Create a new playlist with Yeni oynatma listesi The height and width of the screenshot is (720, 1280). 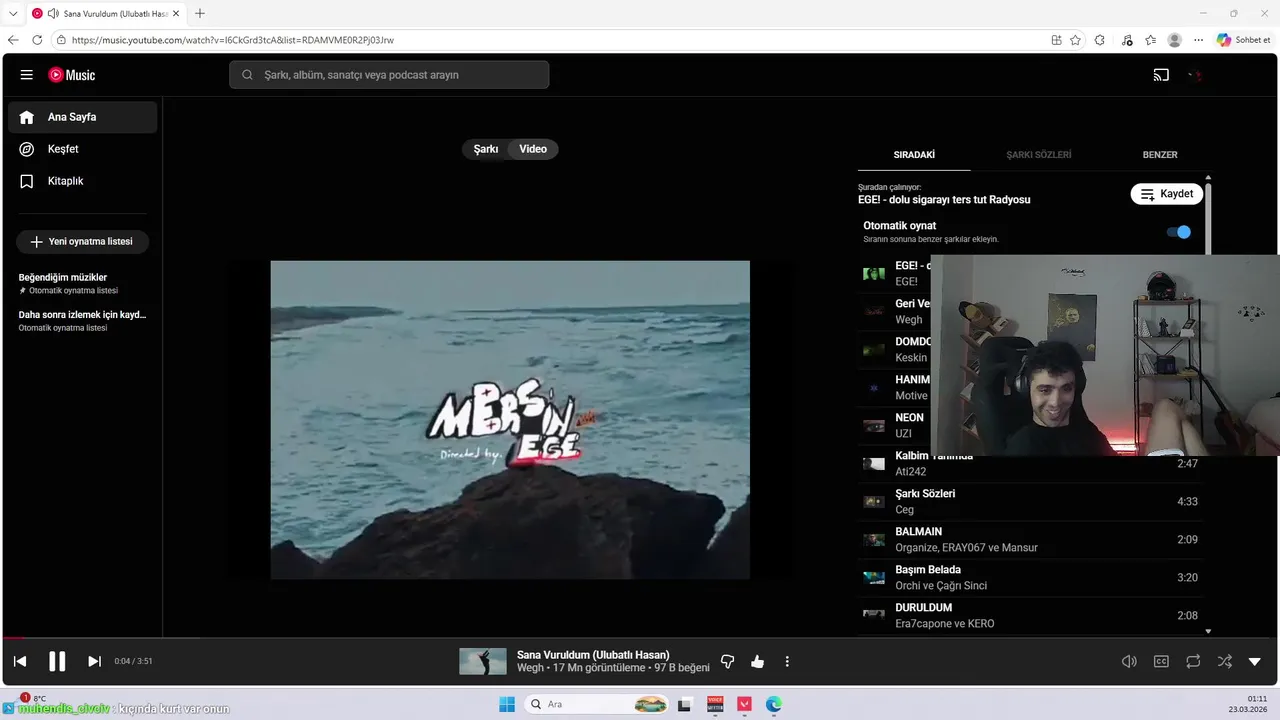[x=82, y=242]
